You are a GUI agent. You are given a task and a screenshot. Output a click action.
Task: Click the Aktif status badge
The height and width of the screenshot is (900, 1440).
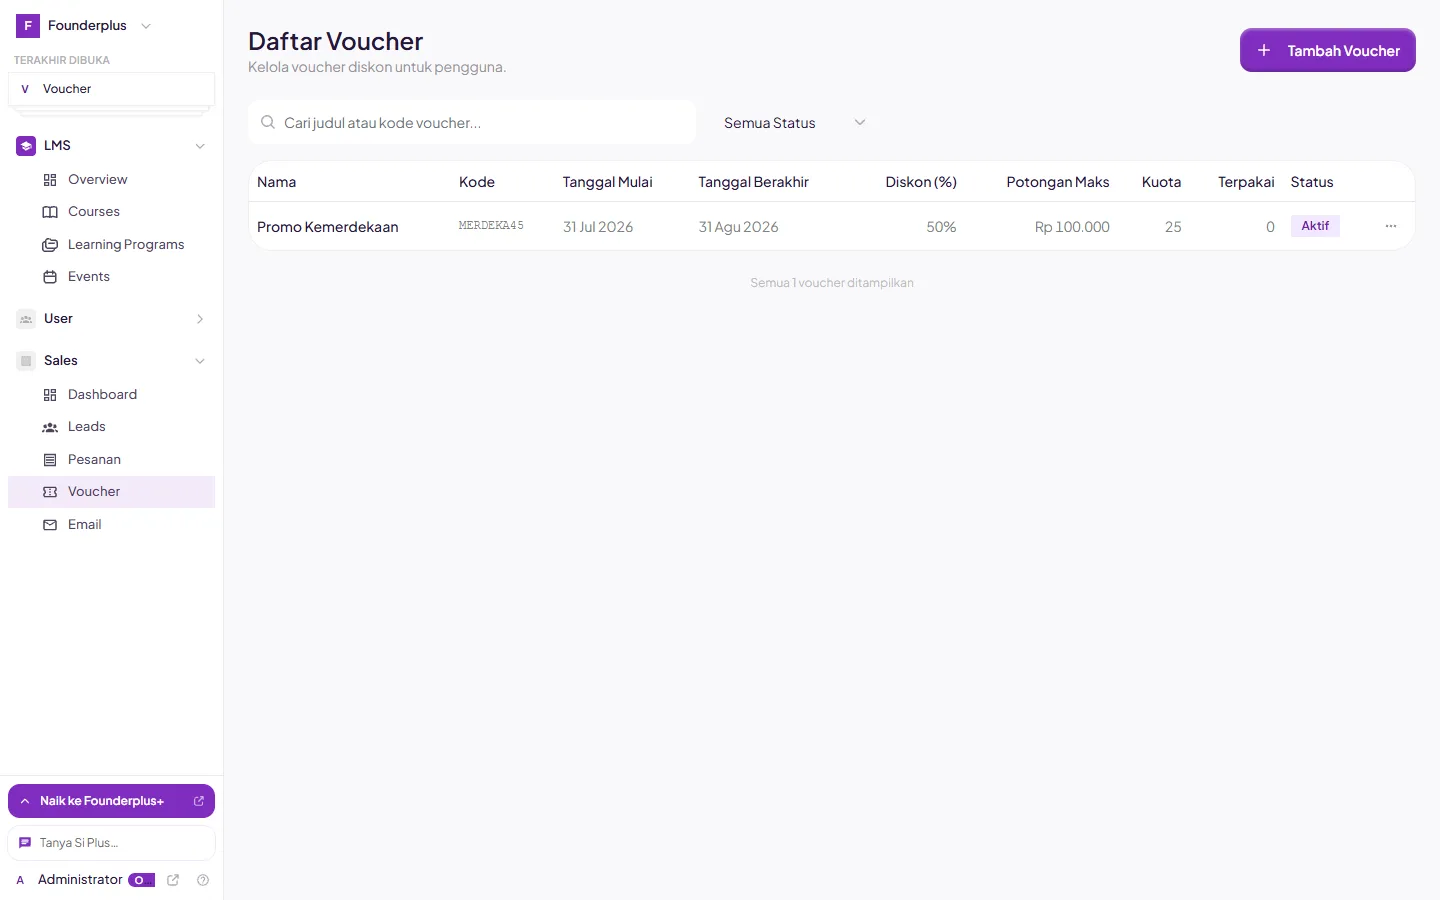pyautogui.click(x=1315, y=226)
